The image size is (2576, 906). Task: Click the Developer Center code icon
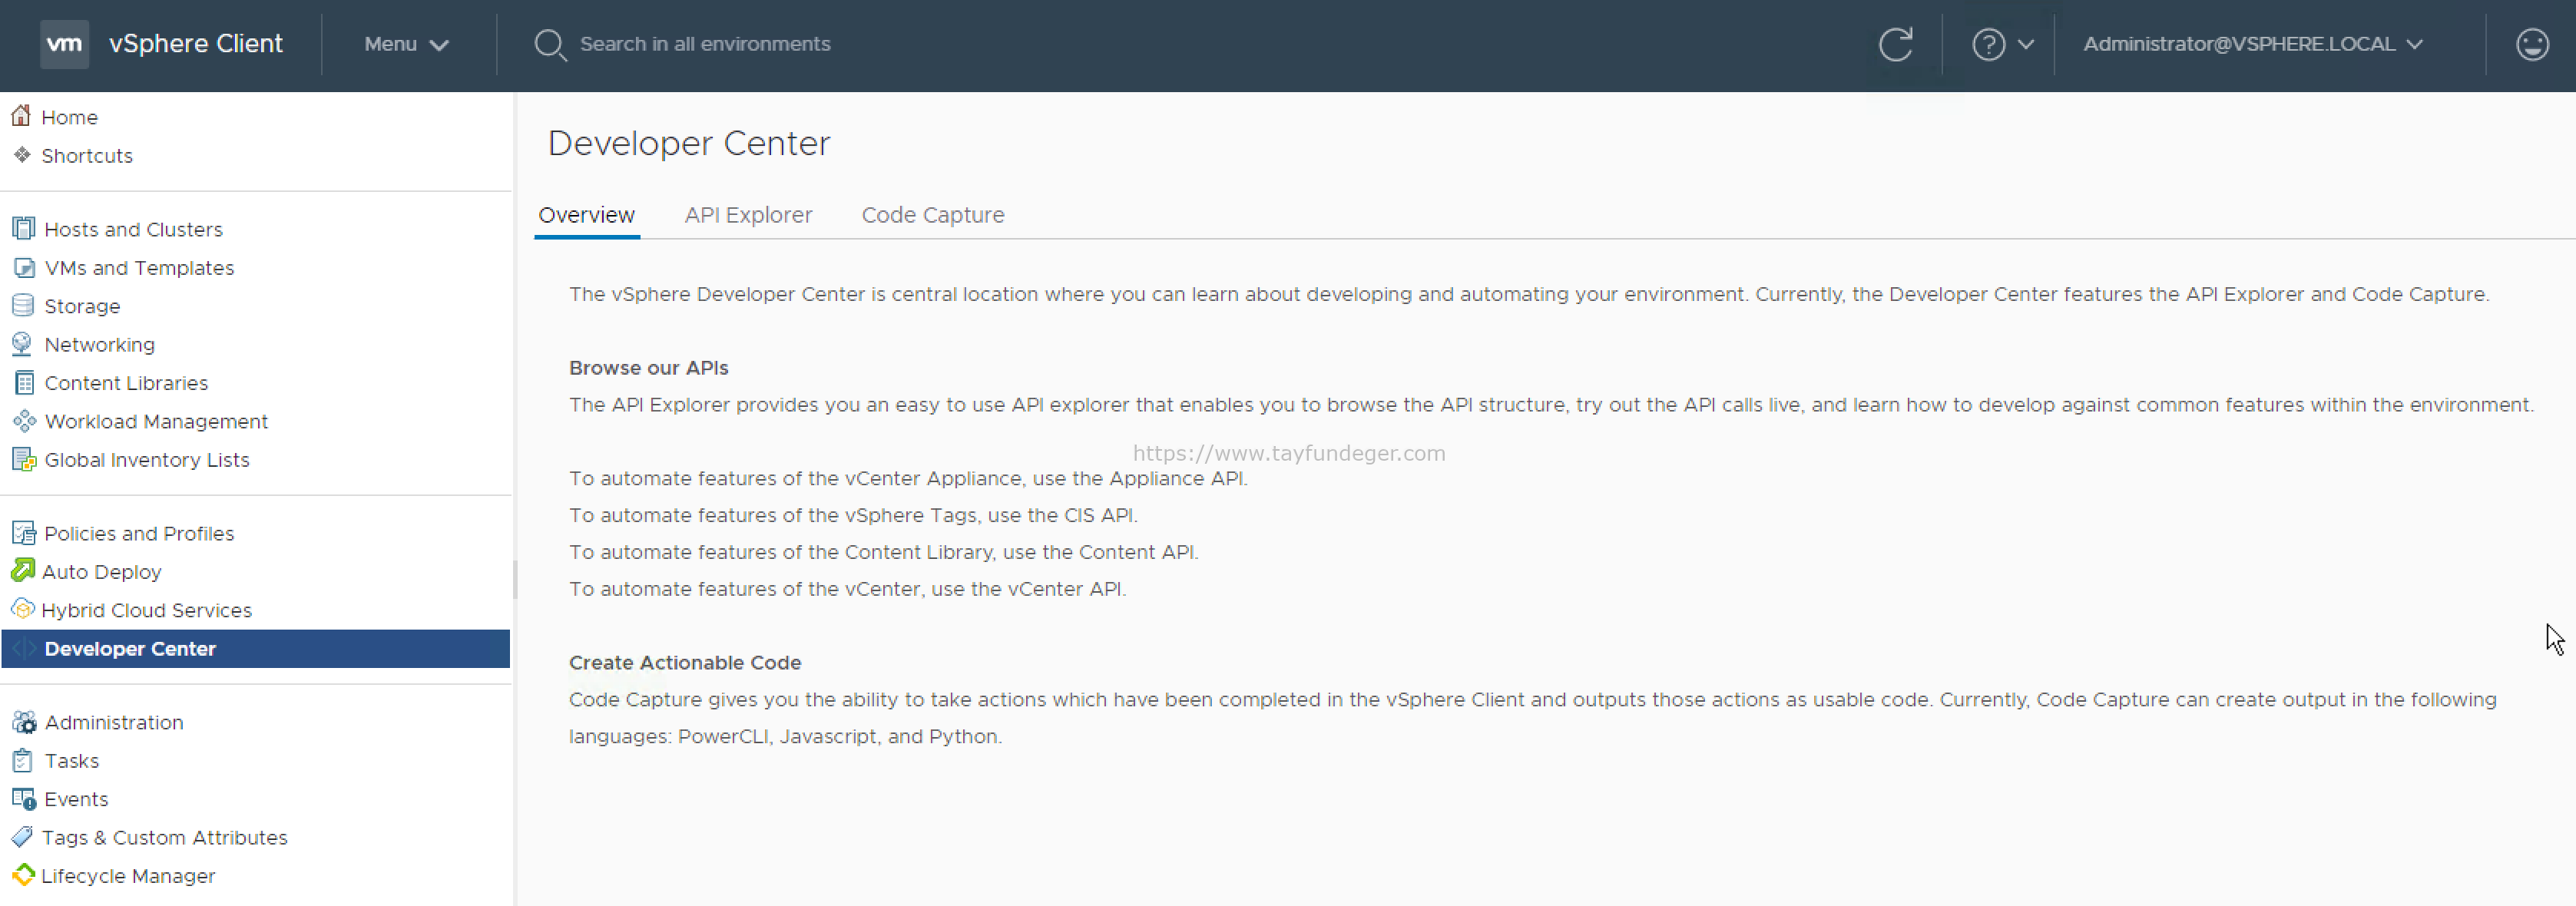[24, 649]
